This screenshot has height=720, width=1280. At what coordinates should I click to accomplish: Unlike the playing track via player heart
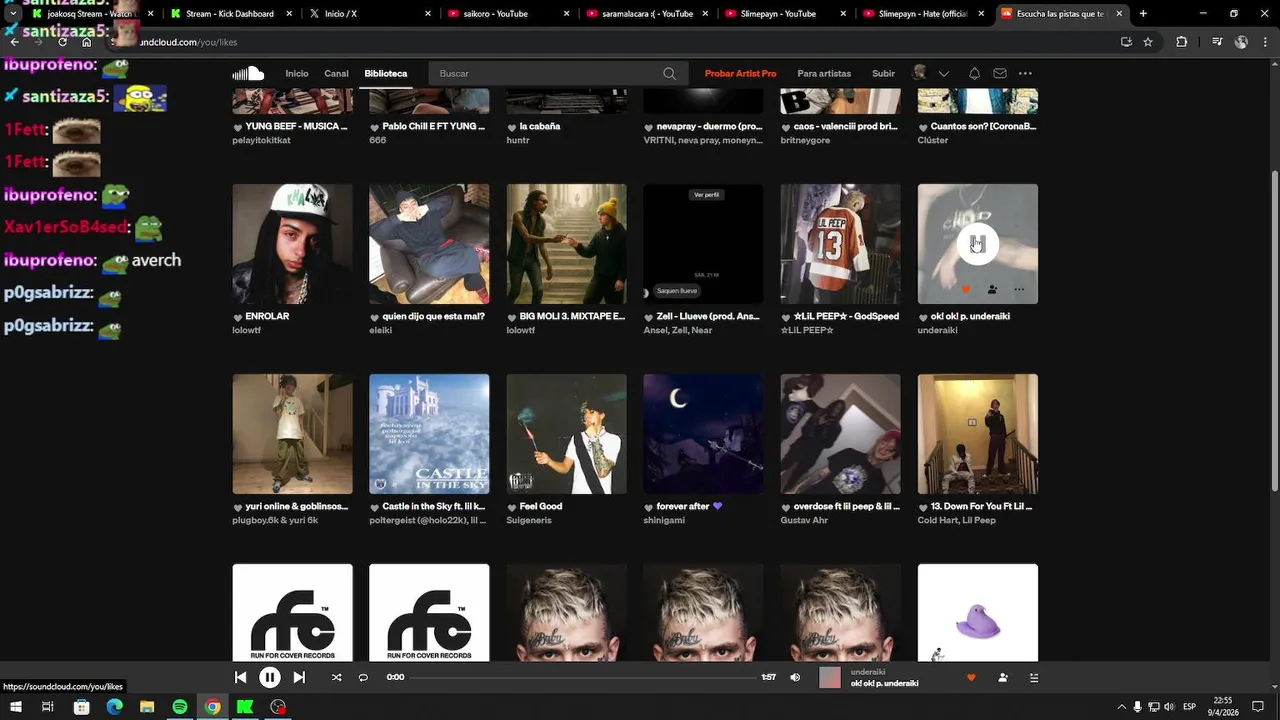click(971, 677)
